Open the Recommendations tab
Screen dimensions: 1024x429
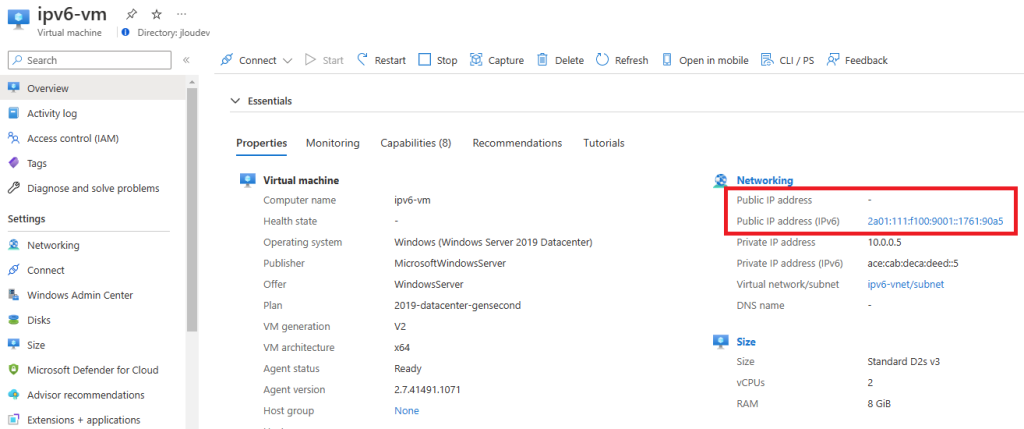pos(517,143)
